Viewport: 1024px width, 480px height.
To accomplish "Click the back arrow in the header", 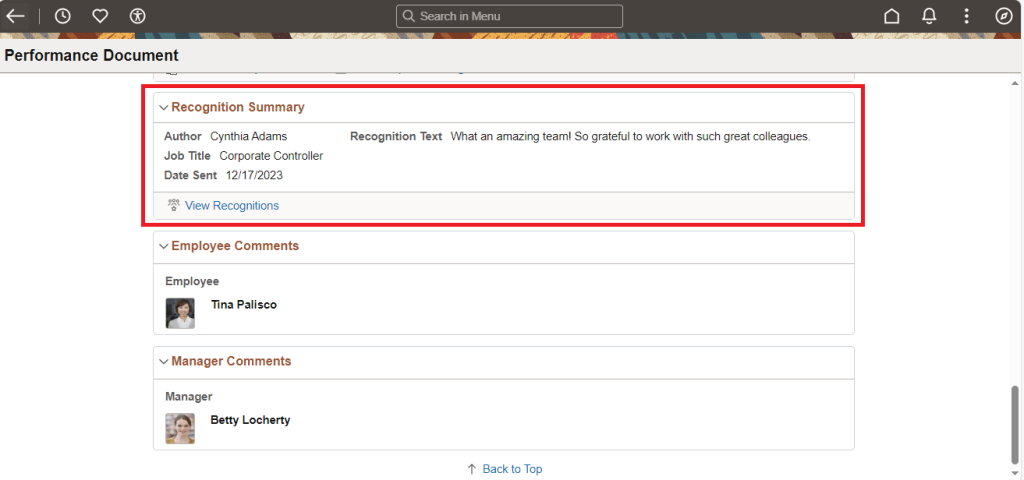I will [x=15, y=16].
